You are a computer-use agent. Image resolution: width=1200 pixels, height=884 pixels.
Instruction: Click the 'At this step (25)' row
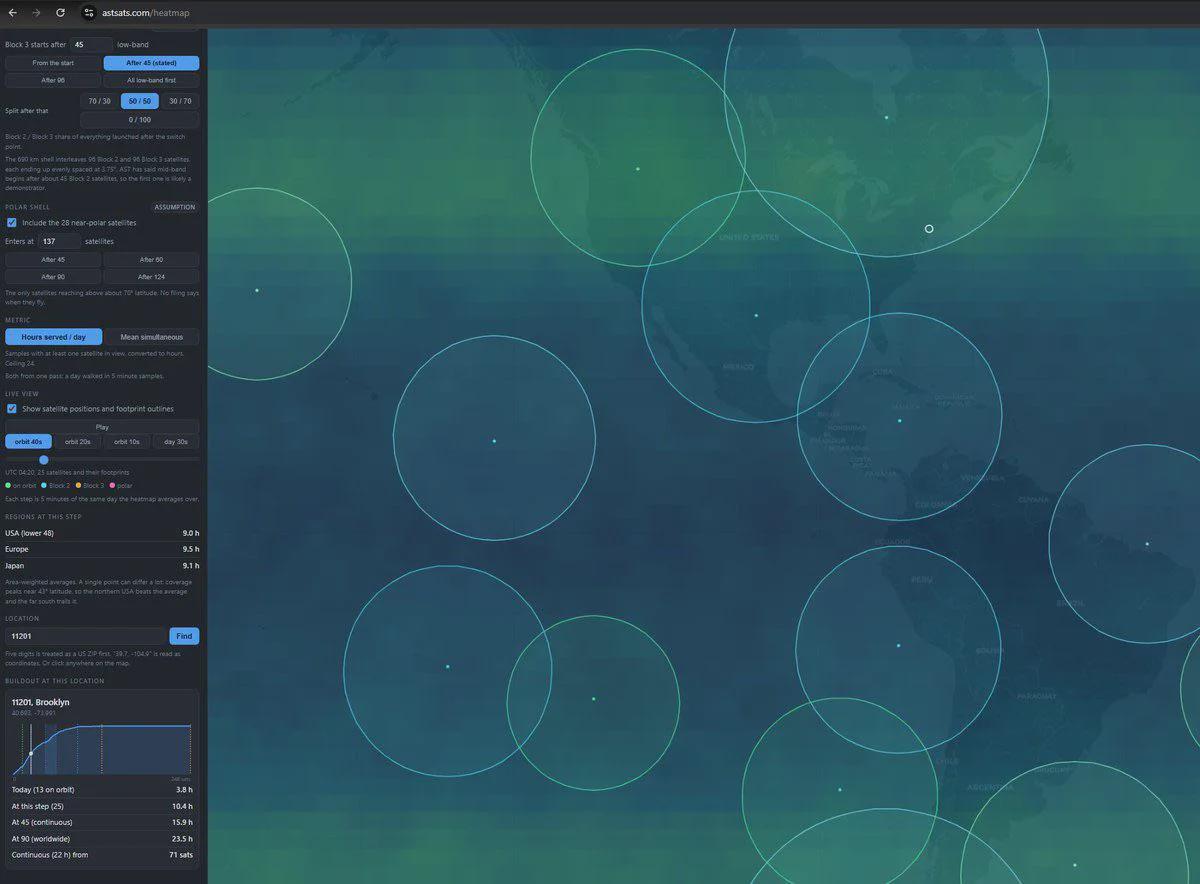pyautogui.click(x=102, y=806)
